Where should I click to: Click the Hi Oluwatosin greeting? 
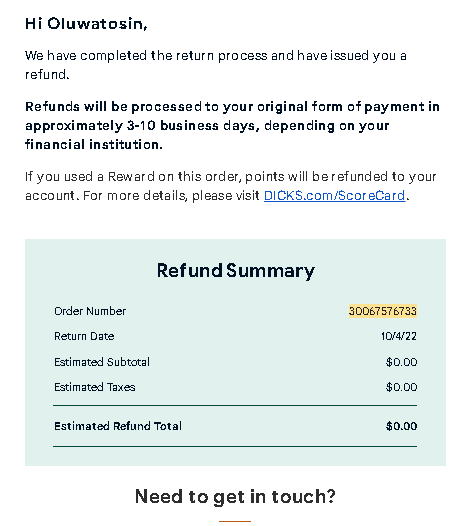point(86,24)
